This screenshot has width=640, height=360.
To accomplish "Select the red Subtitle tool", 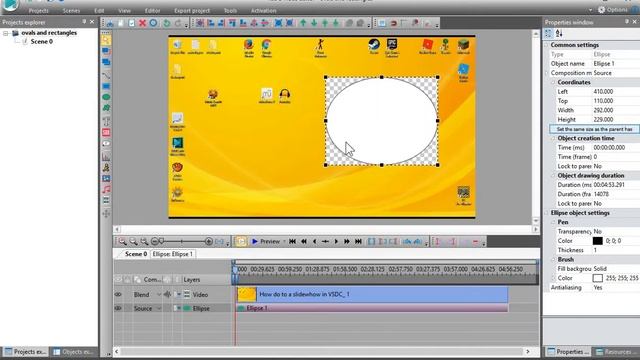I will click(106, 132).
